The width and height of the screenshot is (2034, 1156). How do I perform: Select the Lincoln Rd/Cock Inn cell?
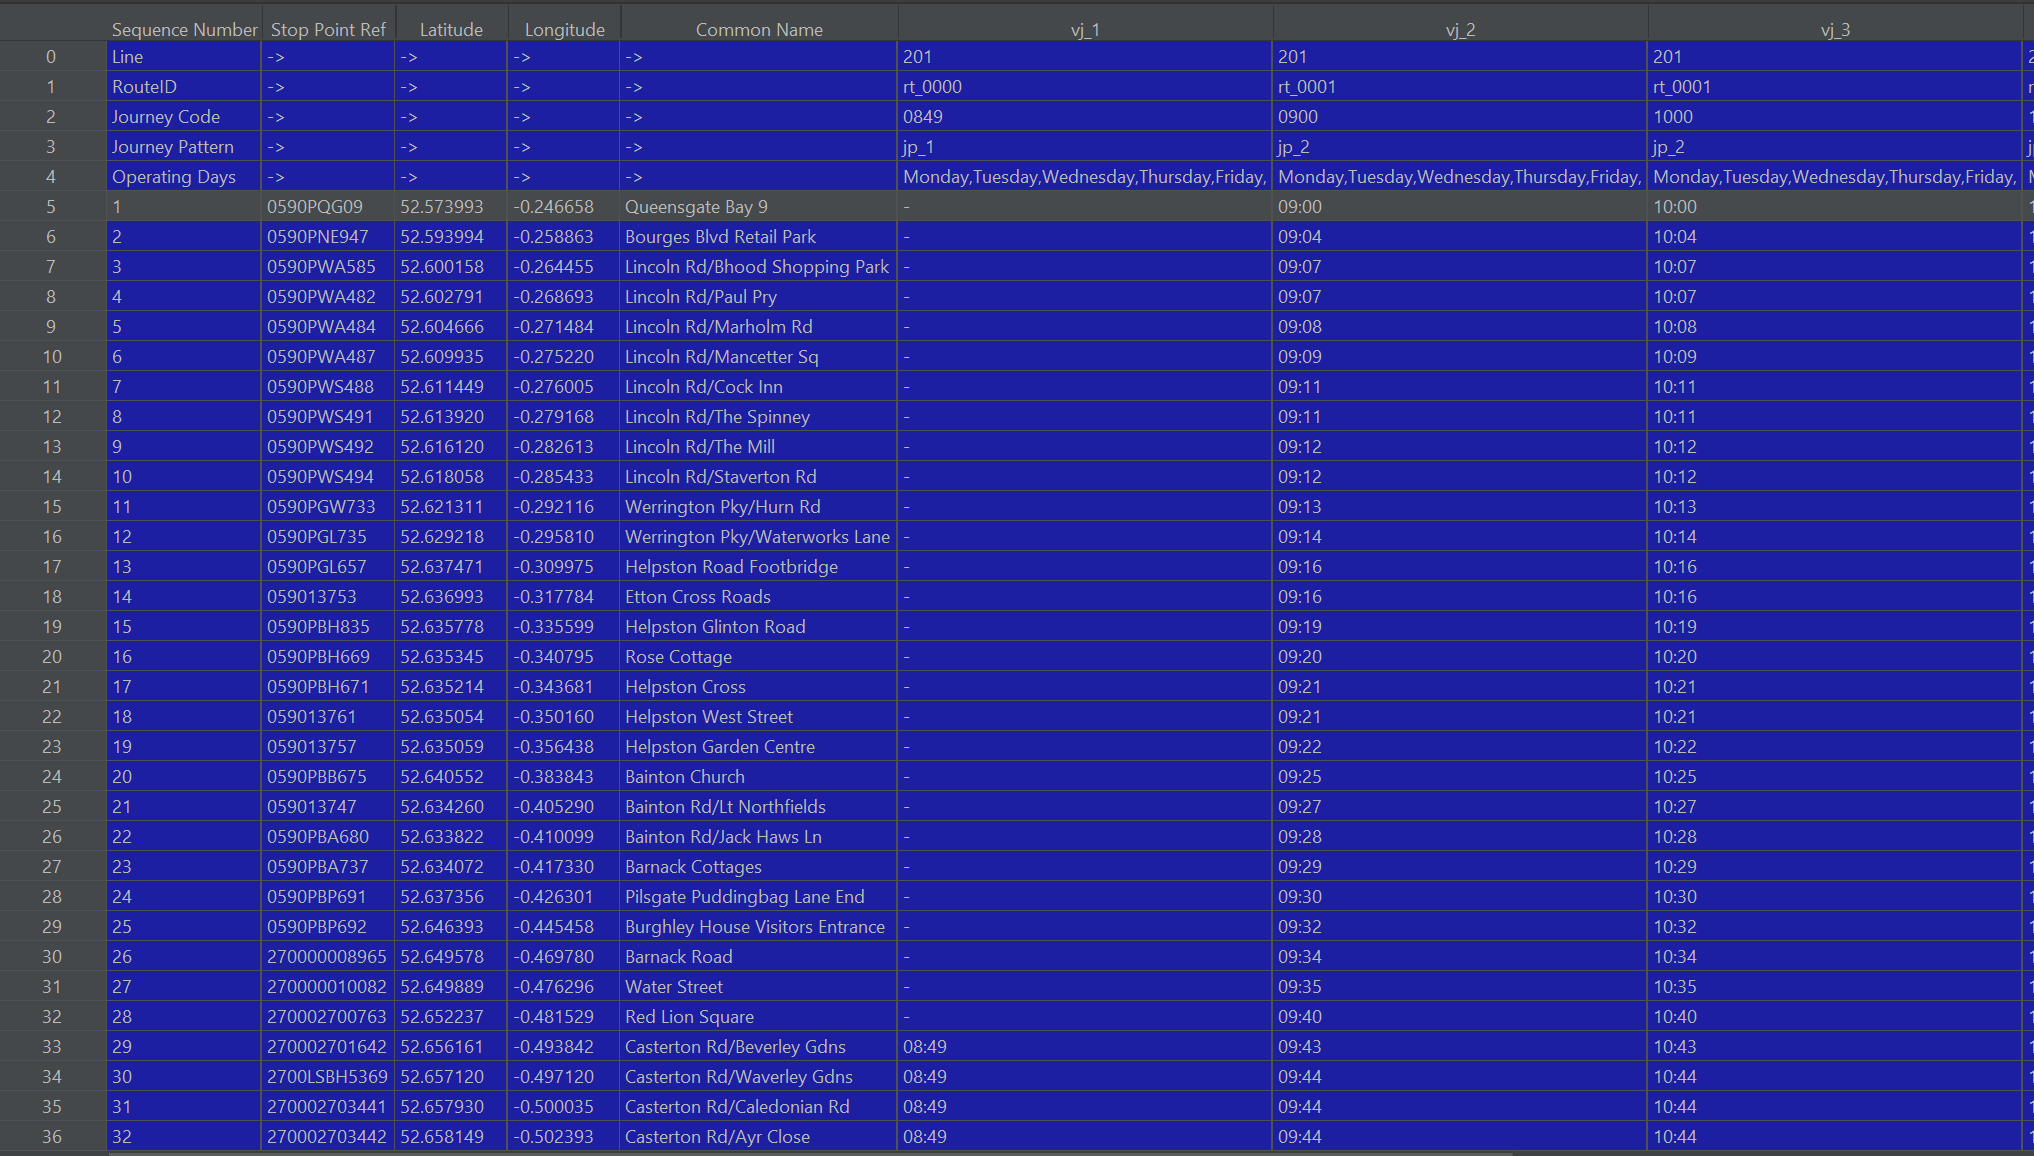(x=759, y=387)
